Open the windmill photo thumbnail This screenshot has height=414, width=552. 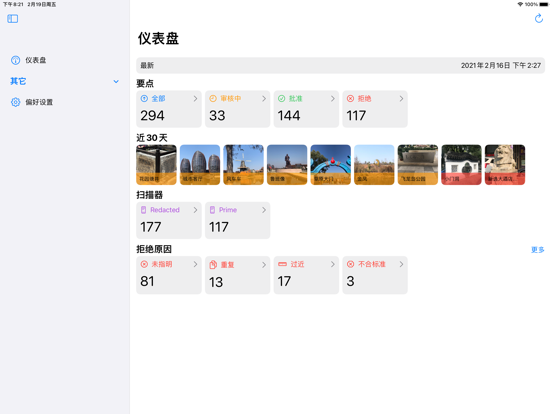tap(244, 165)
